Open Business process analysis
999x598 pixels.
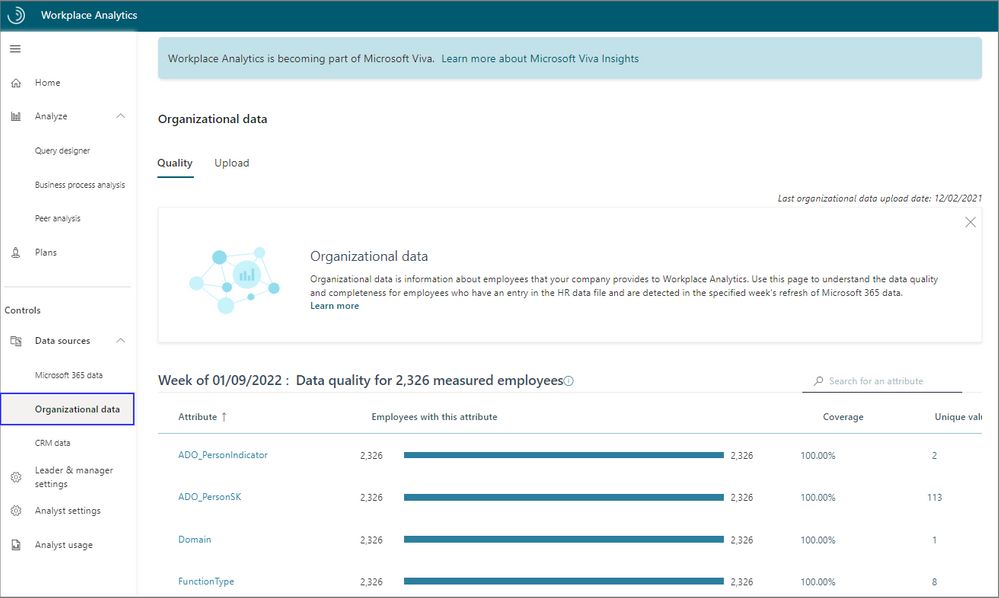pos(80,185)
